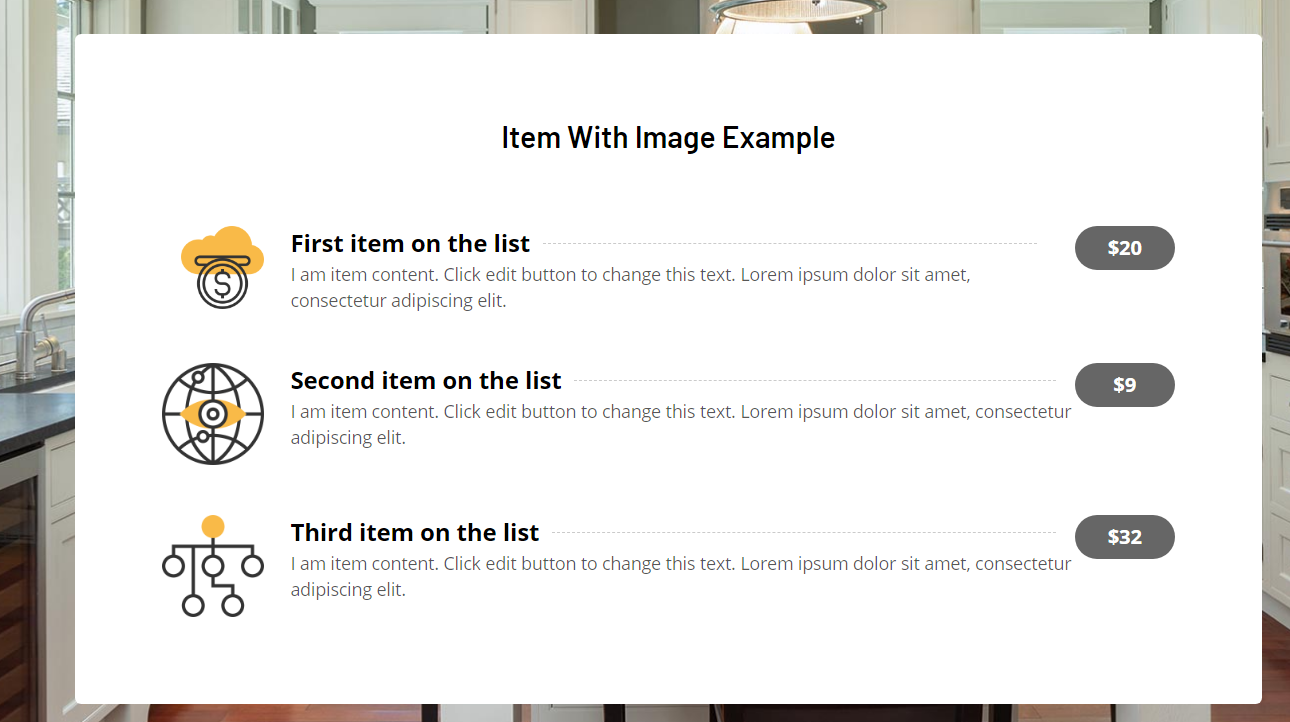This screenshot has width=1290, height=722.
Task: Click the wooden floor in the background photo
Action: click(x=1276, y=660)
